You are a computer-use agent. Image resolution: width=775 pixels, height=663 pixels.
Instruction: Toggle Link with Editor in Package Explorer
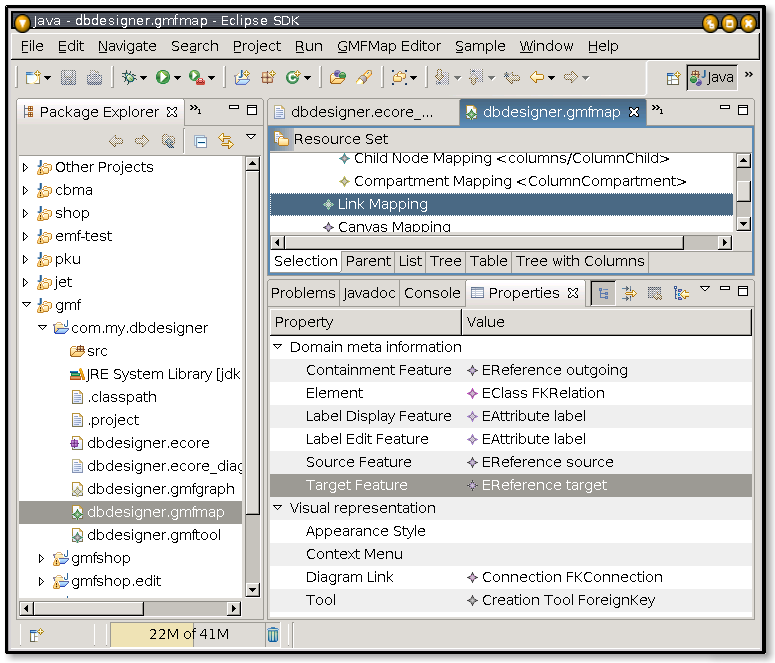(225, 141)
